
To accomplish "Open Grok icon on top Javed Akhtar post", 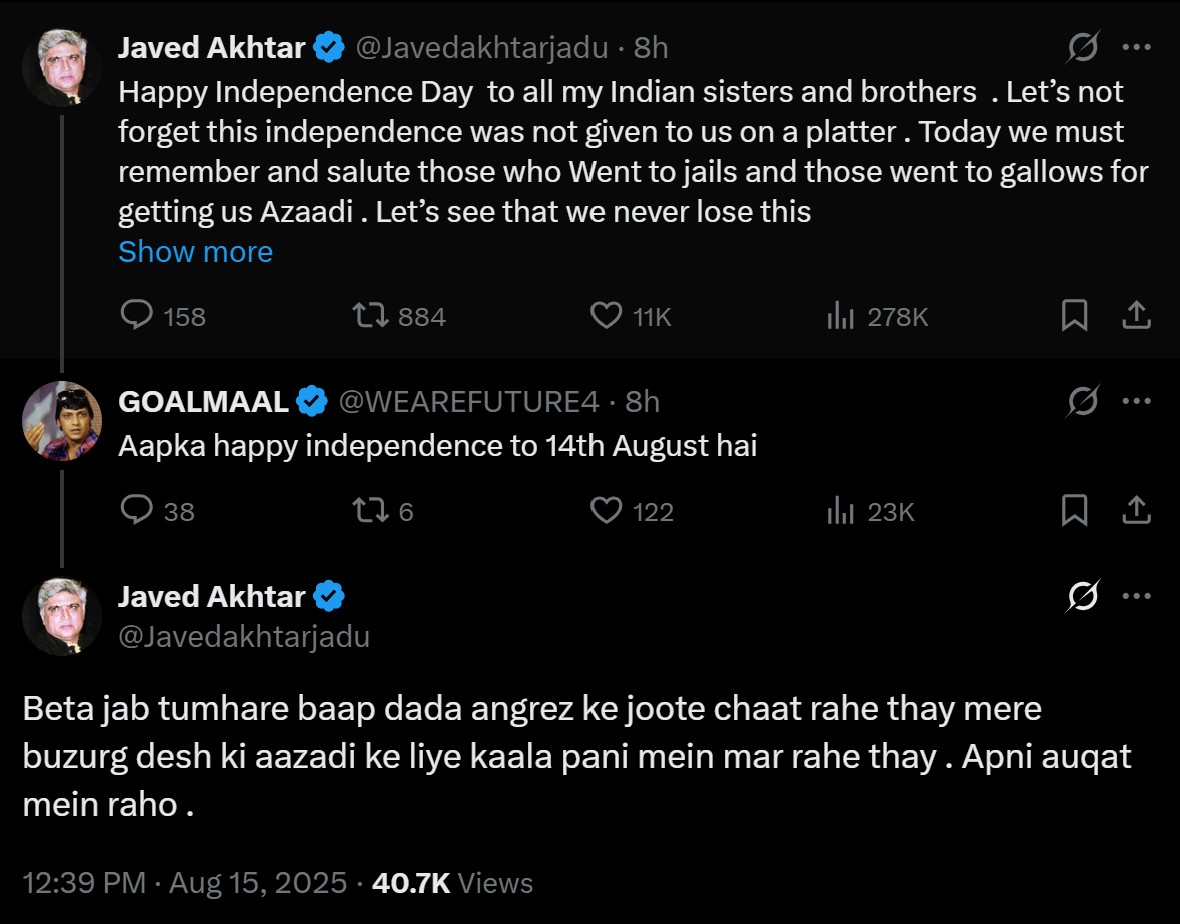I will click(x=1082, y=47).
